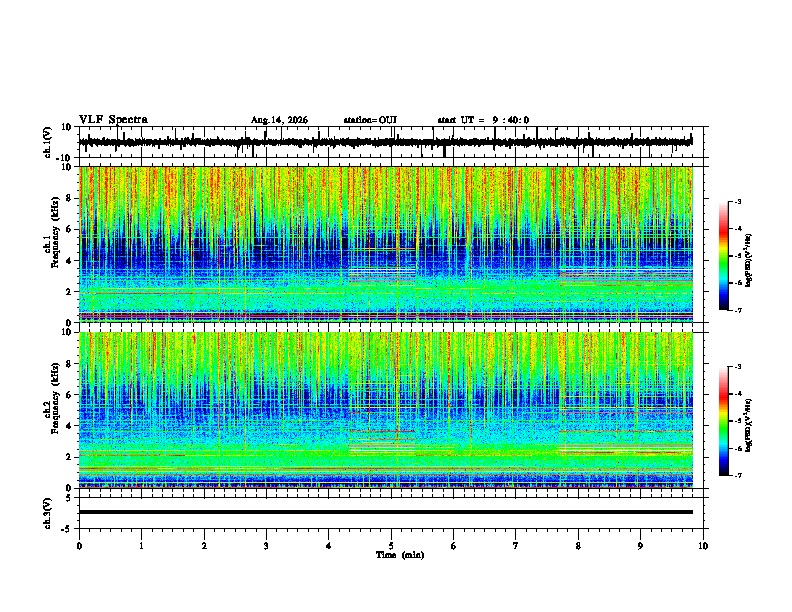This screenshot has width=792, height=612.
Task: Click the "6" kHz tick on ch.1 frequency axis
Action: point(69,230)
